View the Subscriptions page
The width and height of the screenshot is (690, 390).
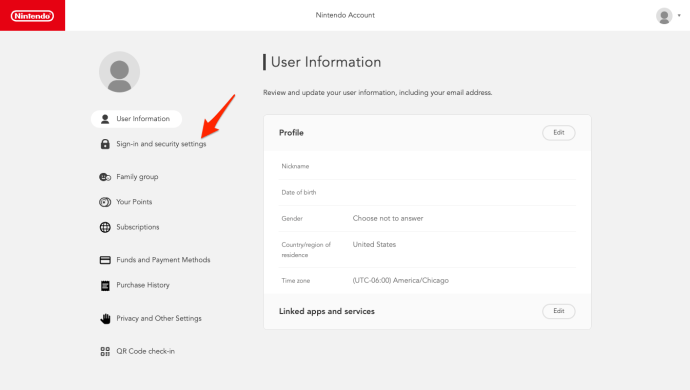coord(138,227)
